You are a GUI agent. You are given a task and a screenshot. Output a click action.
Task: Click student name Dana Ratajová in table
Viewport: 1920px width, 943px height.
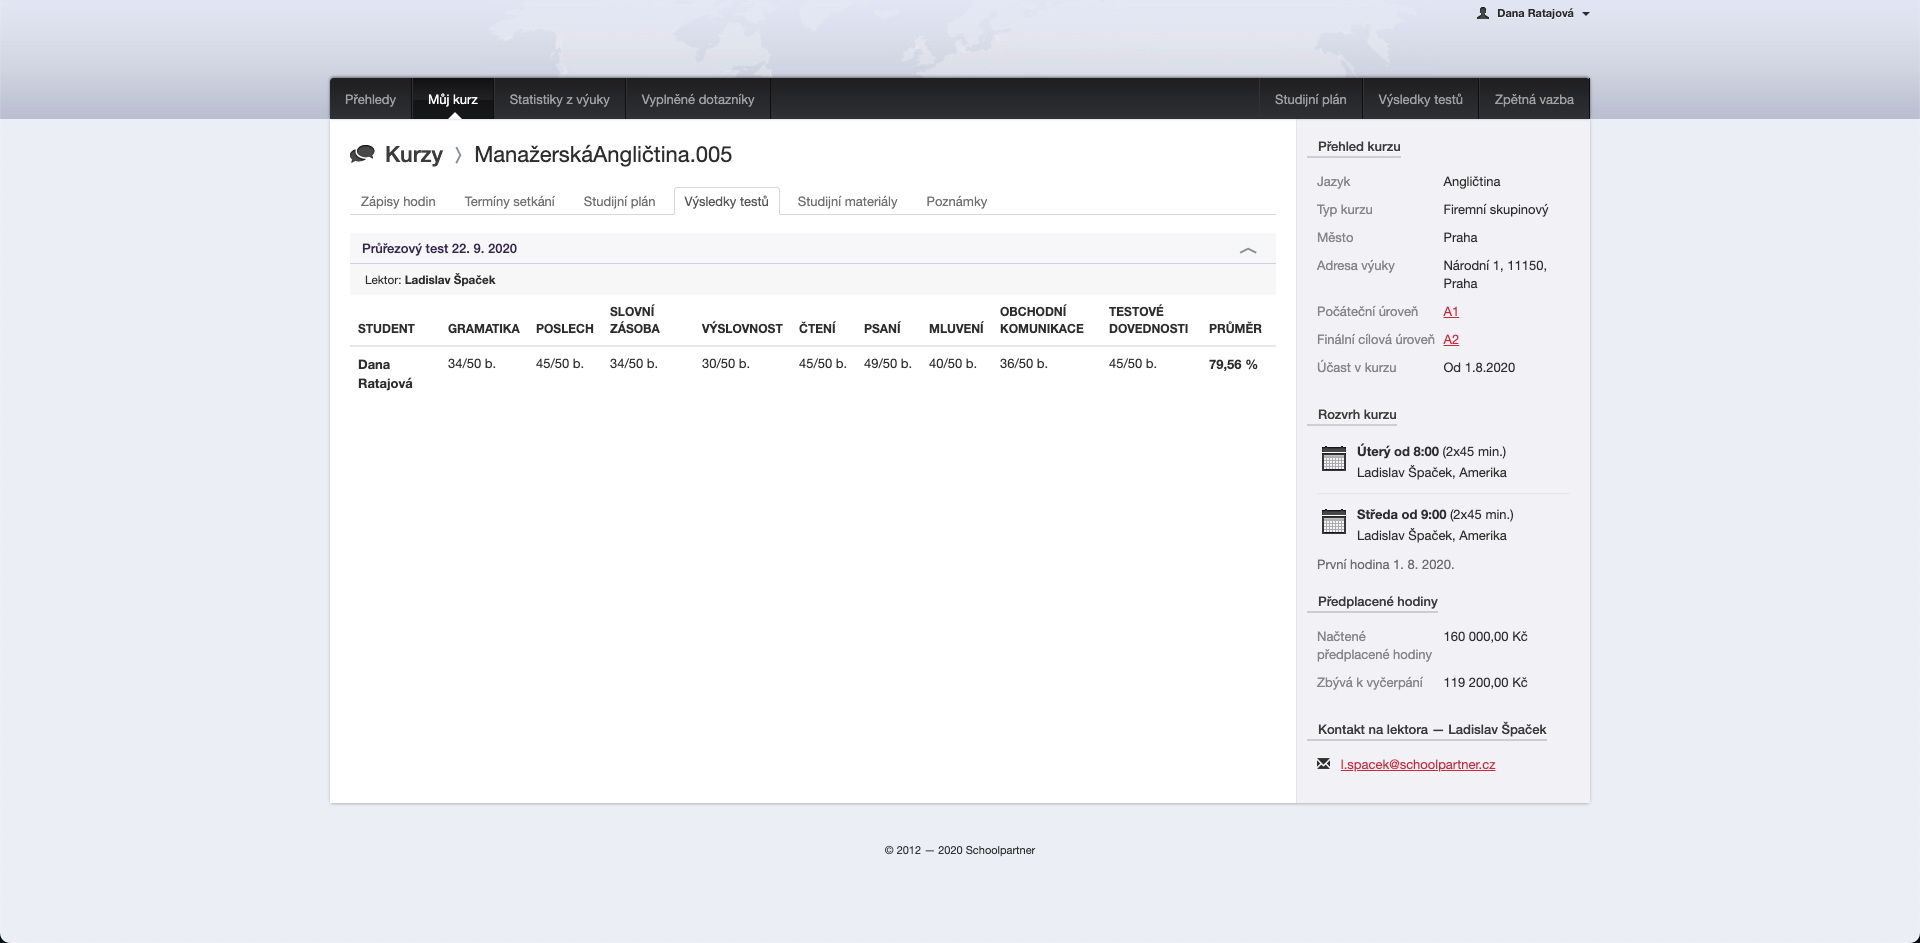coord(385,374)
